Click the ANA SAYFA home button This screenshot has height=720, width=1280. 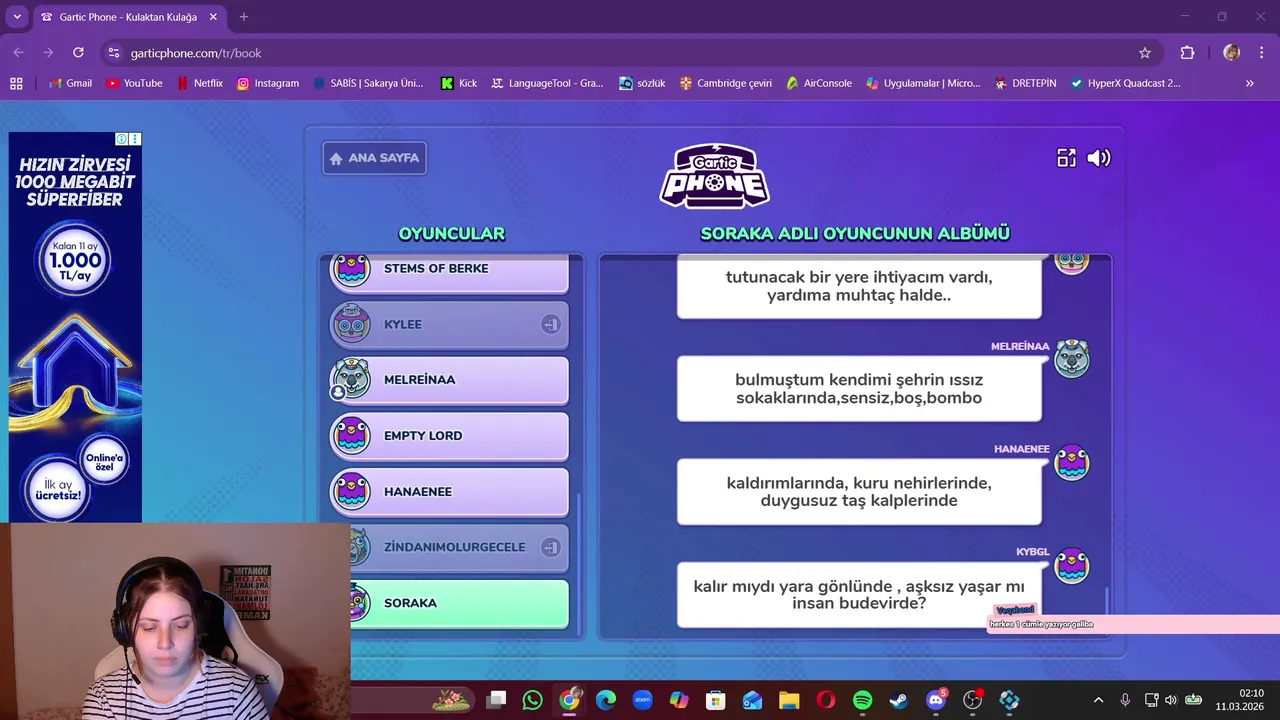375,158
